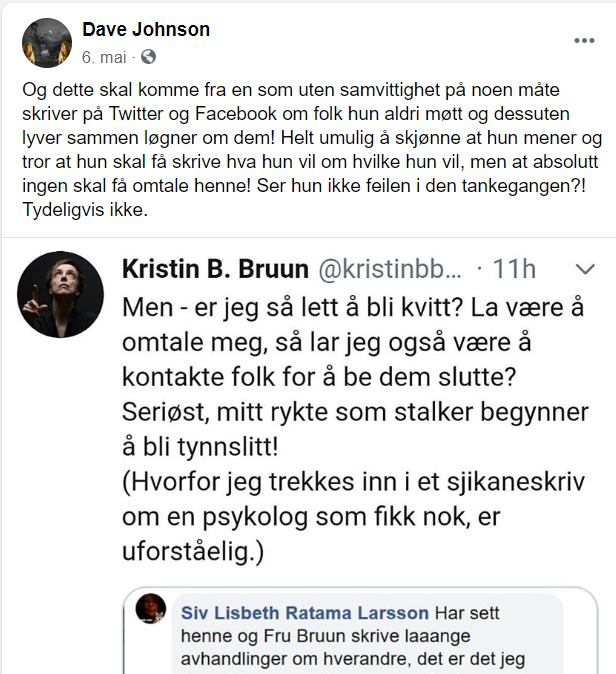The height and width of the screenshot is (674, 616).
Task: Expand the tweet chevron dropdown menu
Action: coord(585,269)
